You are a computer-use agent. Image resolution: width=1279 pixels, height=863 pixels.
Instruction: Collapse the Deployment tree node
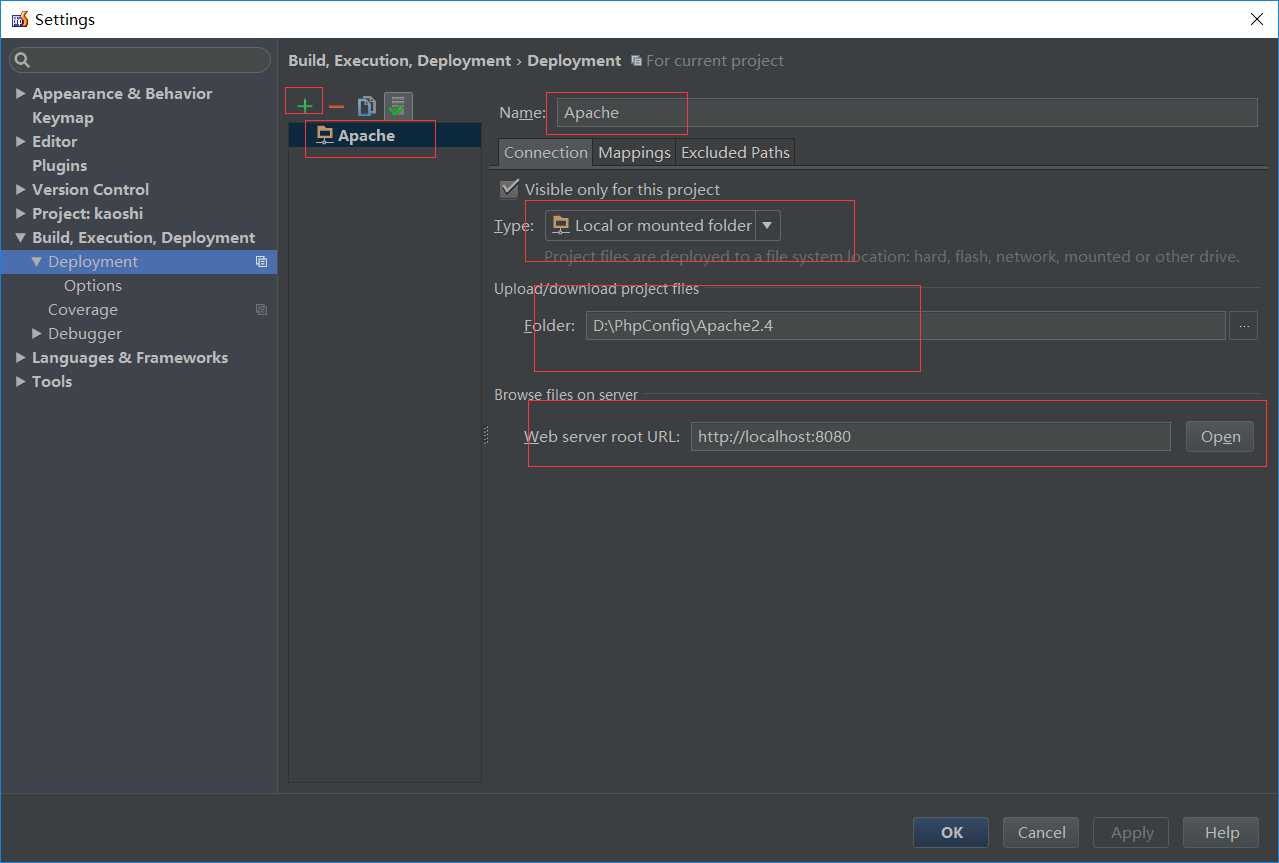[x=37, y=261]
